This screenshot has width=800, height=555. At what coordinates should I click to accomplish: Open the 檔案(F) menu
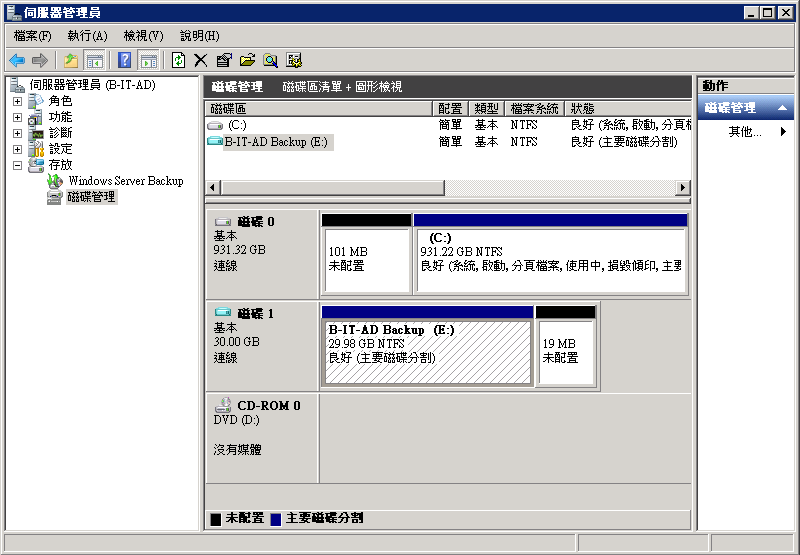point(33,36)
